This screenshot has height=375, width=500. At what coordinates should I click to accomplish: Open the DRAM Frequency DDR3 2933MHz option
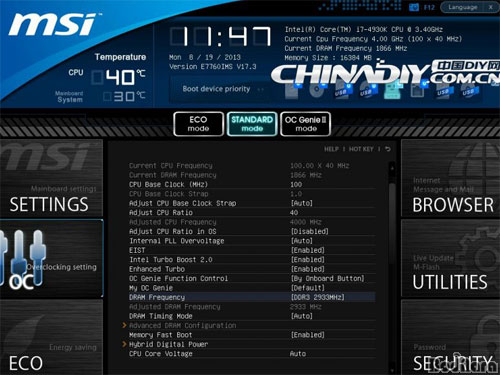click(252, 297)
